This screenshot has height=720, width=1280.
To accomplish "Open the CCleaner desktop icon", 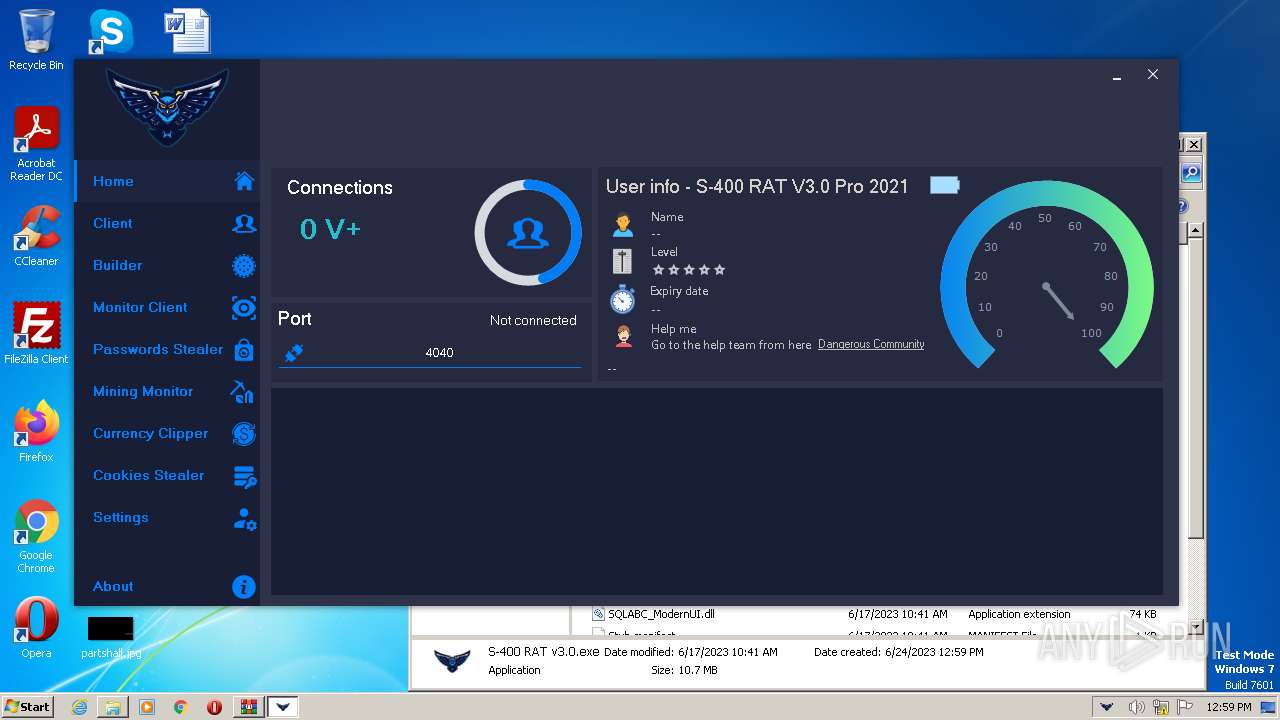I will [x=36, y=236].
